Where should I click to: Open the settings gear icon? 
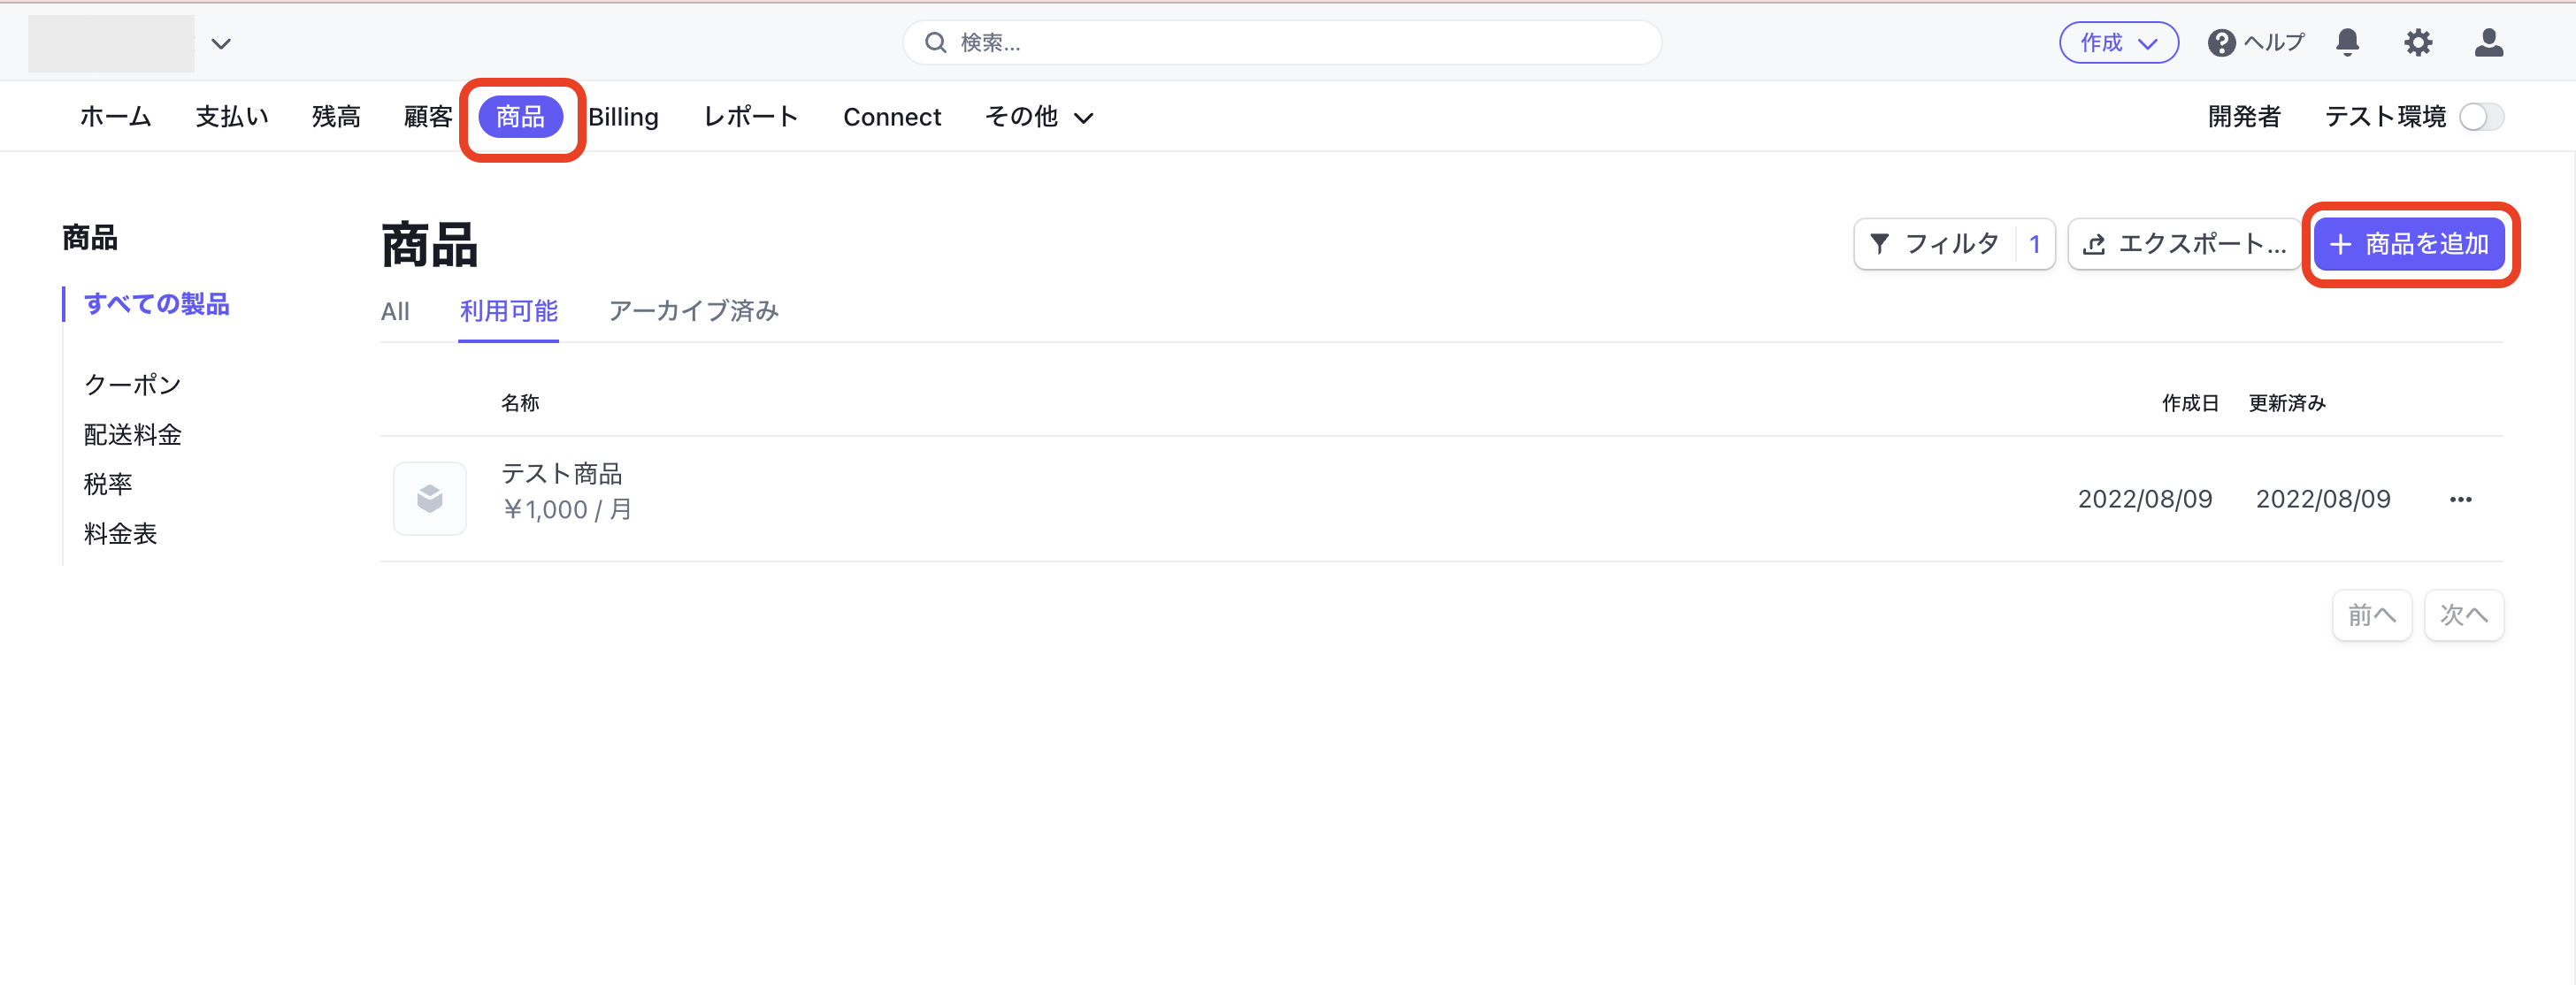2417,42
